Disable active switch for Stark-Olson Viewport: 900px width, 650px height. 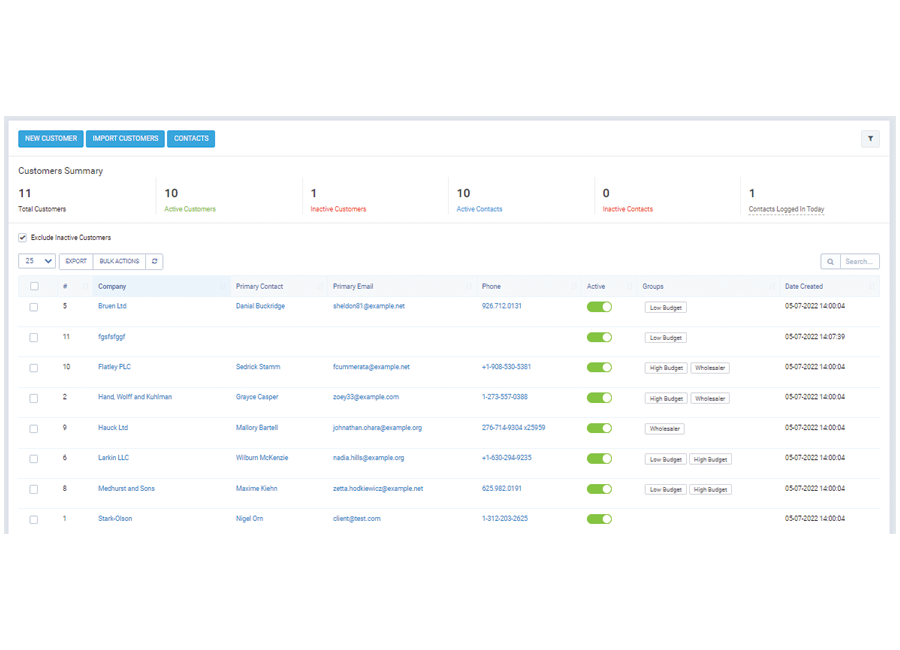pos(599,519)
